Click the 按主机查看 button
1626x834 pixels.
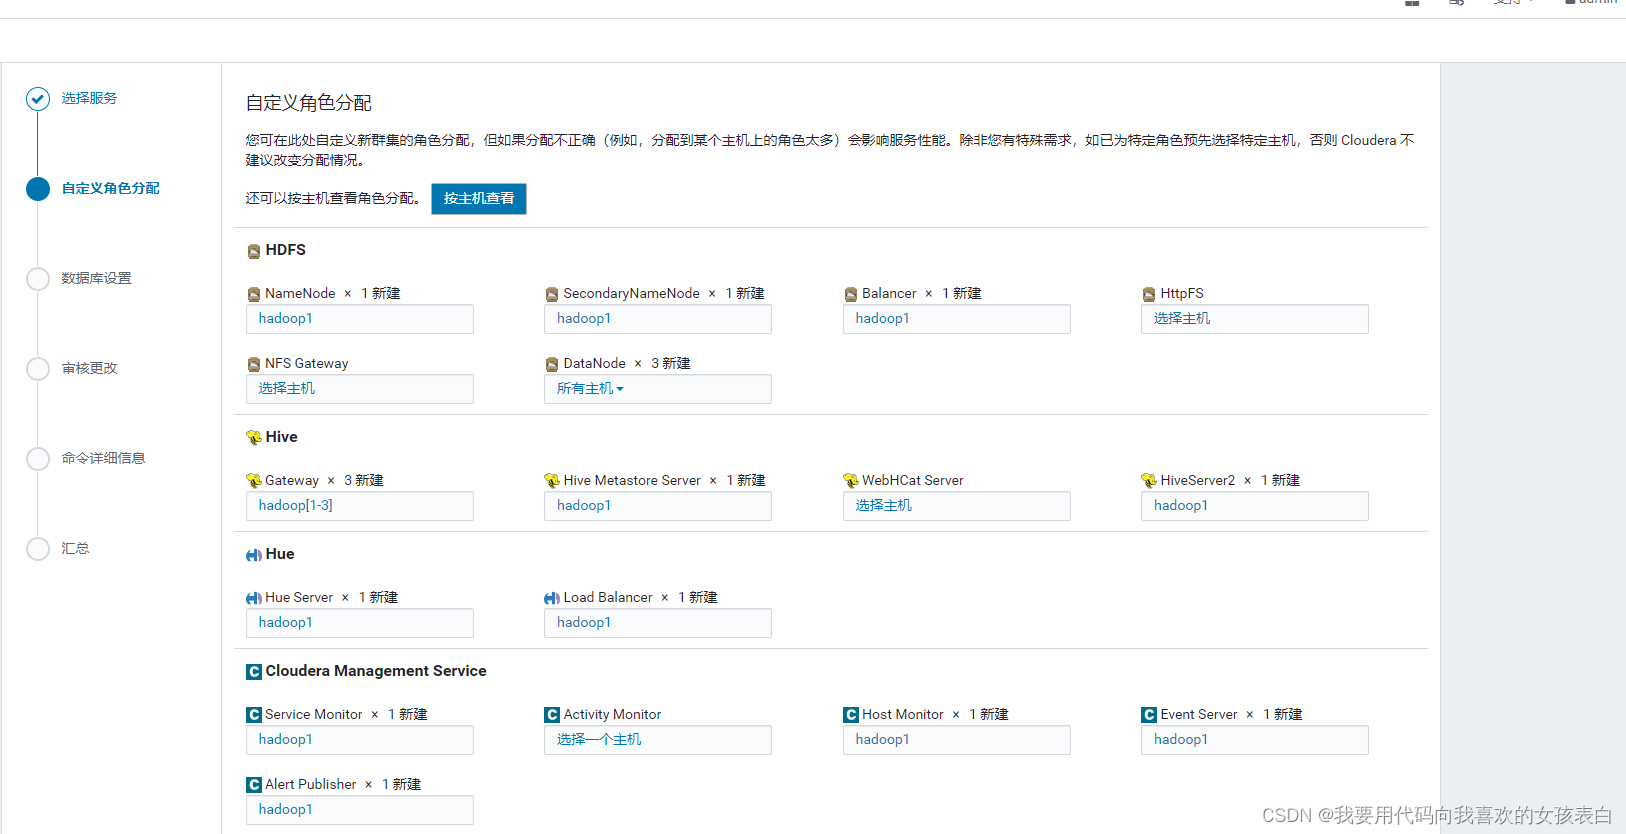pos(479,199)
